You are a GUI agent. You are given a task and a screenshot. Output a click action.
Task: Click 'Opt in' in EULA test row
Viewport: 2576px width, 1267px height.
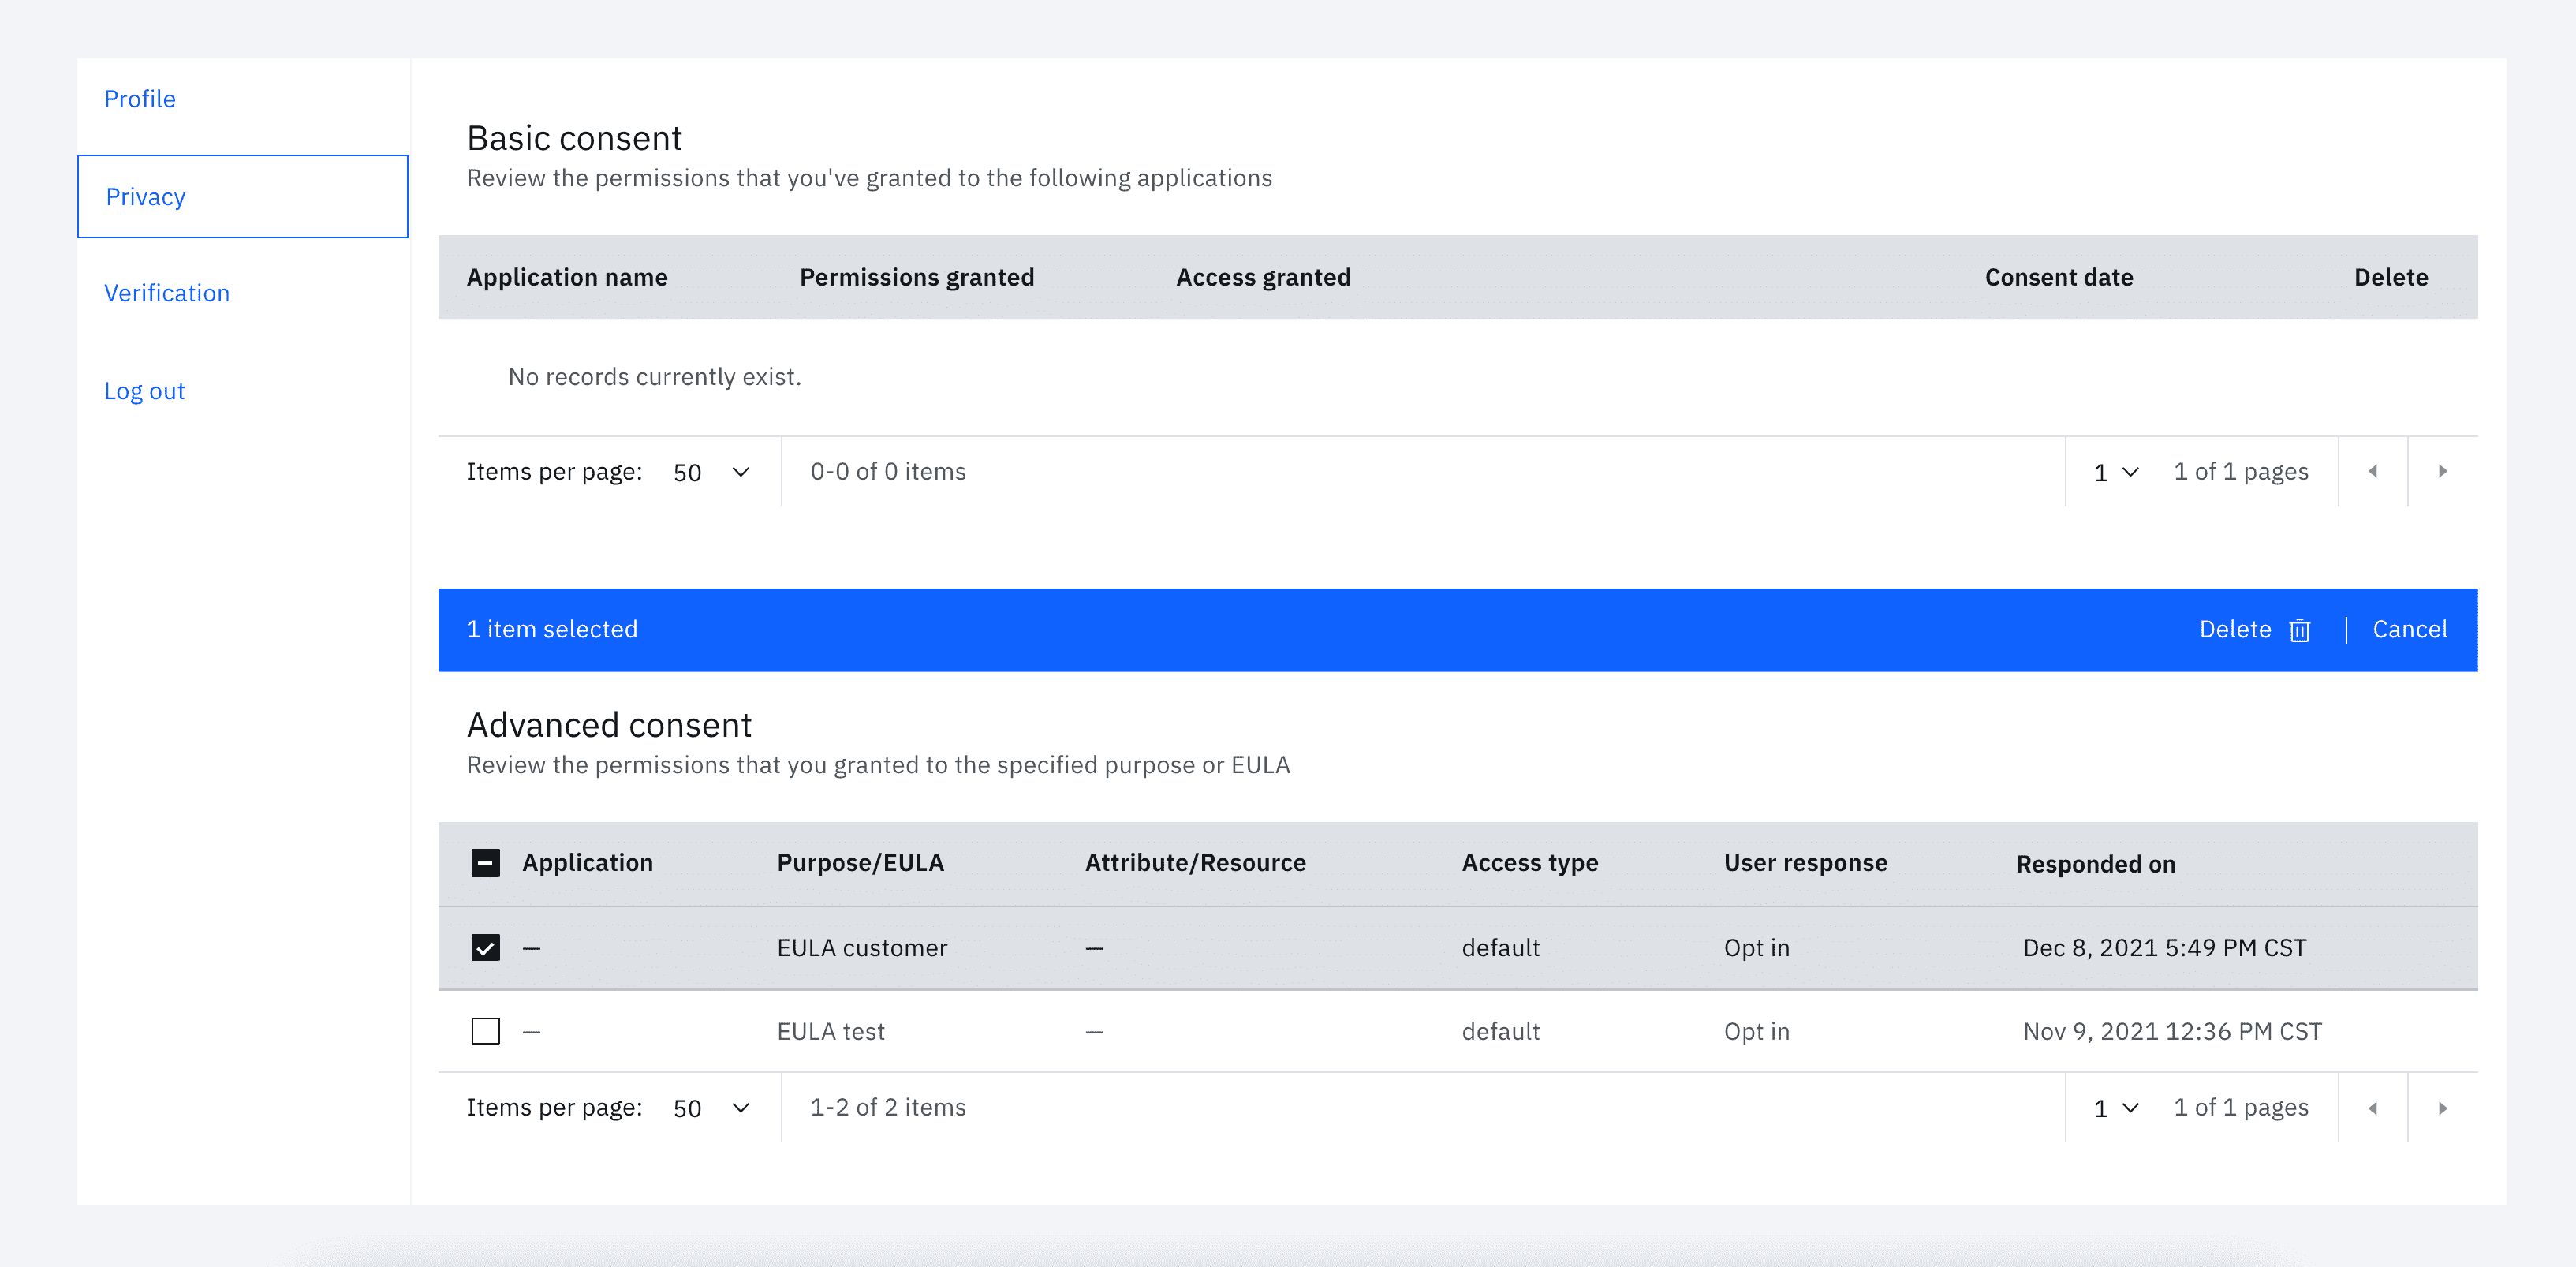[x=1756, y=1031]
